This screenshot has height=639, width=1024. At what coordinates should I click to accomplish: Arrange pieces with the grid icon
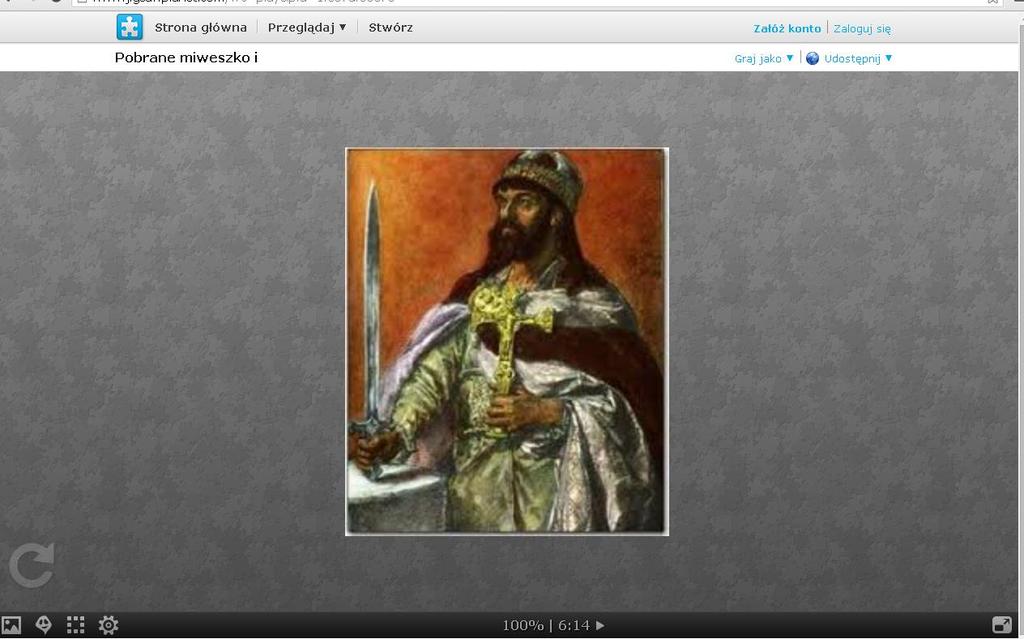pyautogui.click(x=76, y=625)
